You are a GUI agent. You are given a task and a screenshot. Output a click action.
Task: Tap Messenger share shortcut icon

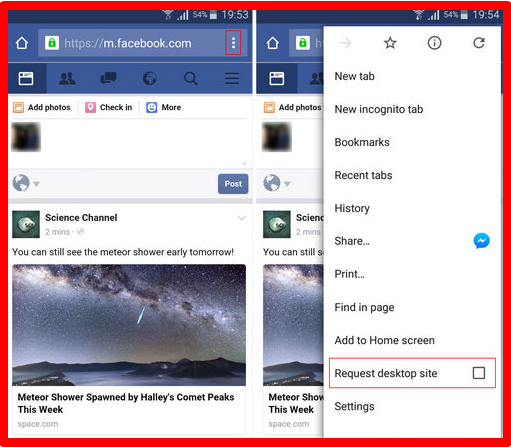coord(482,241)
